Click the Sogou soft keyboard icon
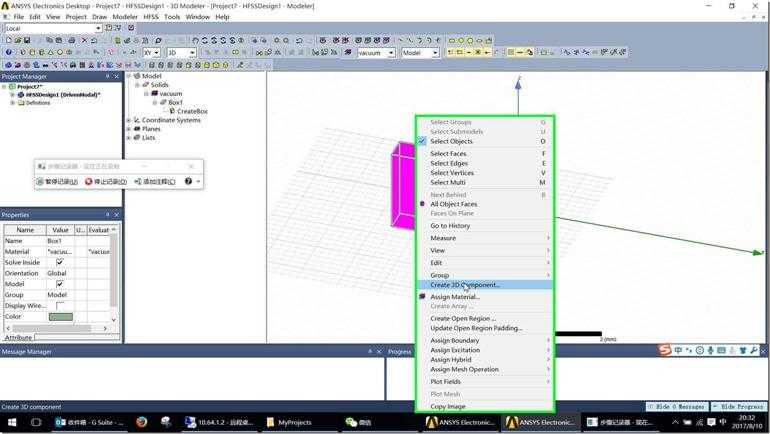This screenshot has height=434, width=770. click(721, 351)
